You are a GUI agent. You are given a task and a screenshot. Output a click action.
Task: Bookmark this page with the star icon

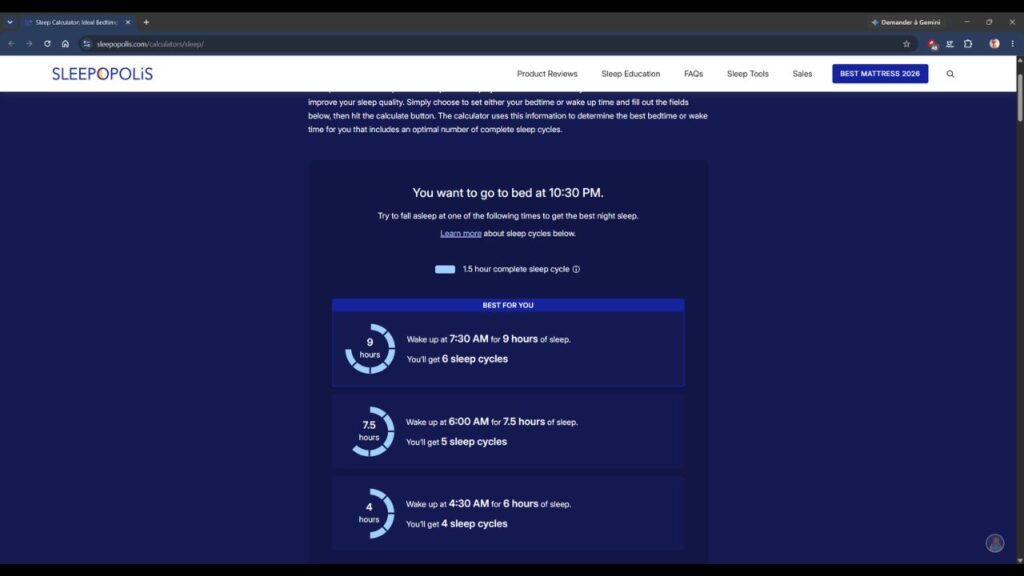coord(906,44)
